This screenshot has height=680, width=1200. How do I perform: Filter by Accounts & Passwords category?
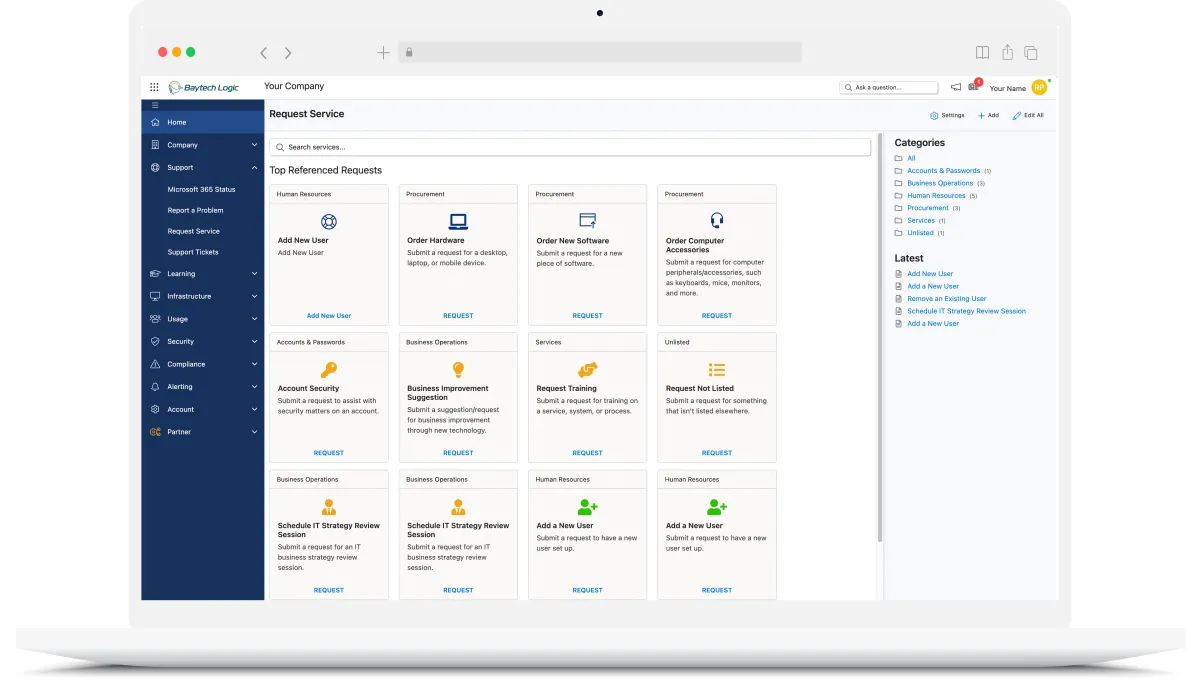tap(943, 171)
